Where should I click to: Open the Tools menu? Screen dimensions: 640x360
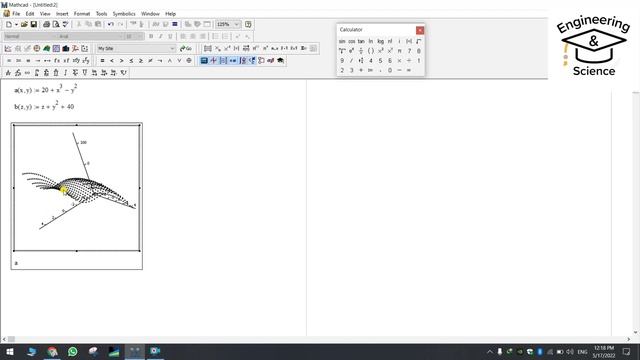pyautogui.click(x=101, y=13)
